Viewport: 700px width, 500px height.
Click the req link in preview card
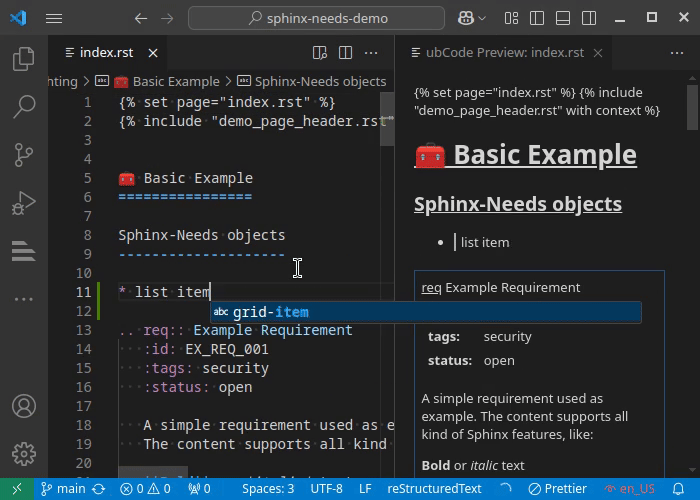(x=431, y=288)
